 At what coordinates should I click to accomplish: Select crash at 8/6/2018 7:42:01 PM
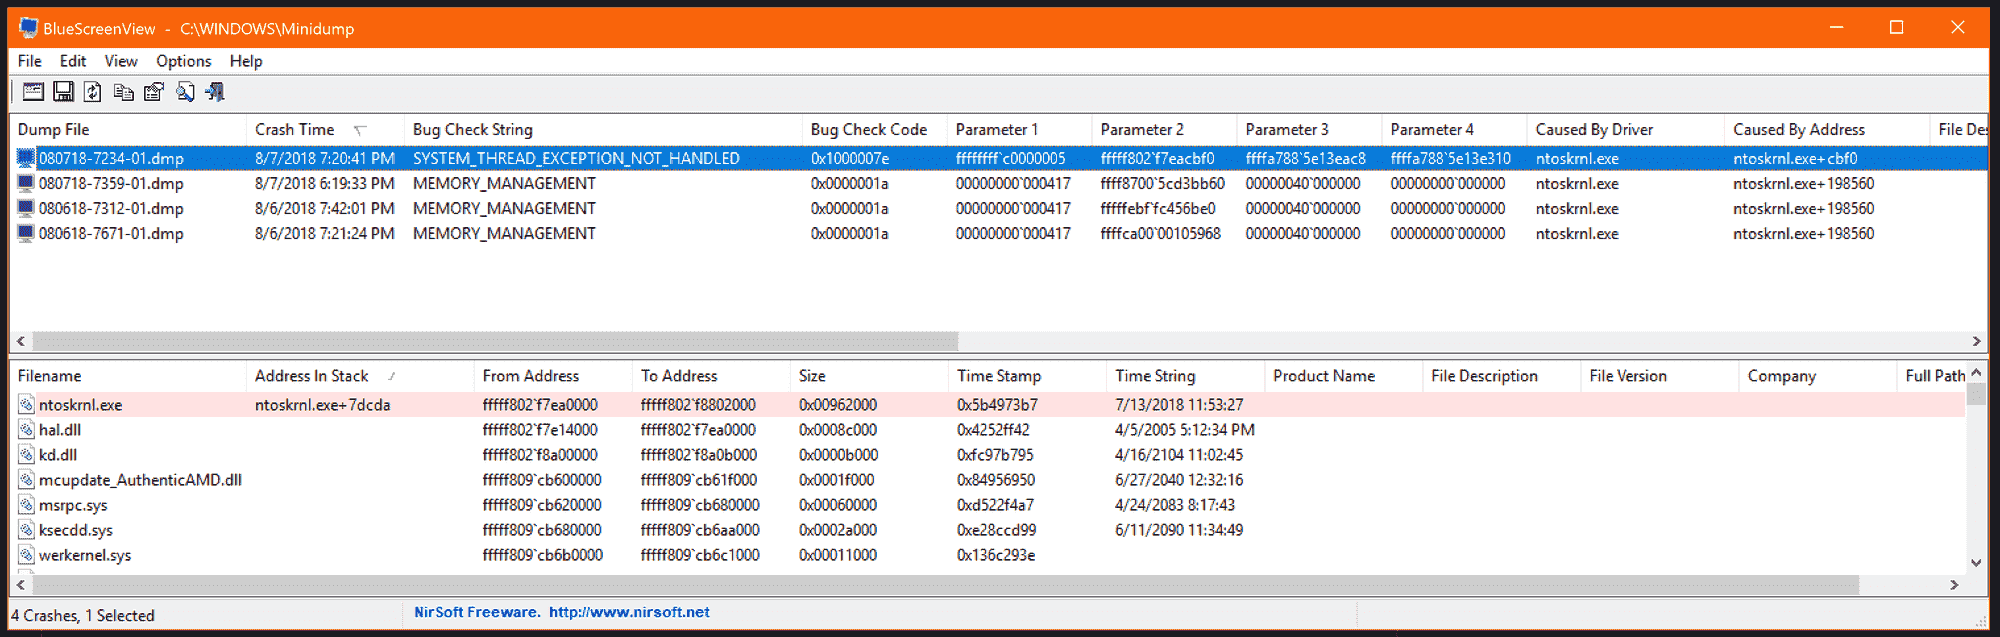[x=325, y=208]
